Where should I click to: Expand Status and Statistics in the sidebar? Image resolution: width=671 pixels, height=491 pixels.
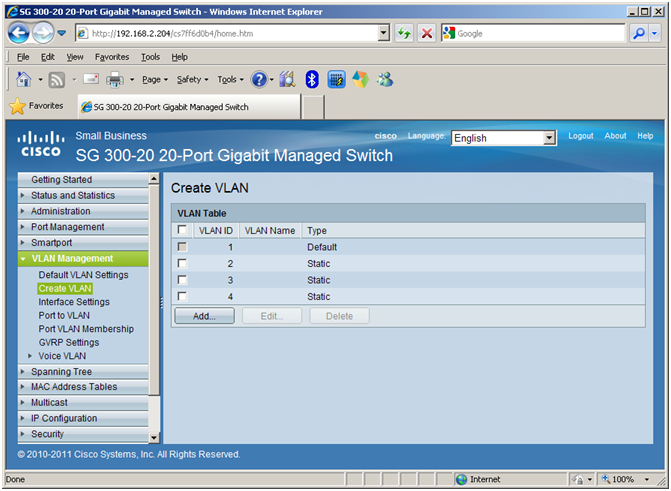[23, 195]
